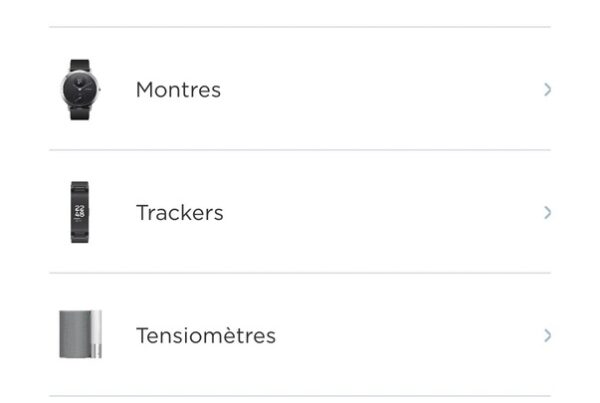600x403 pixels.
Task: Tap the grey blood pressure cuff image
Action: 80,334
